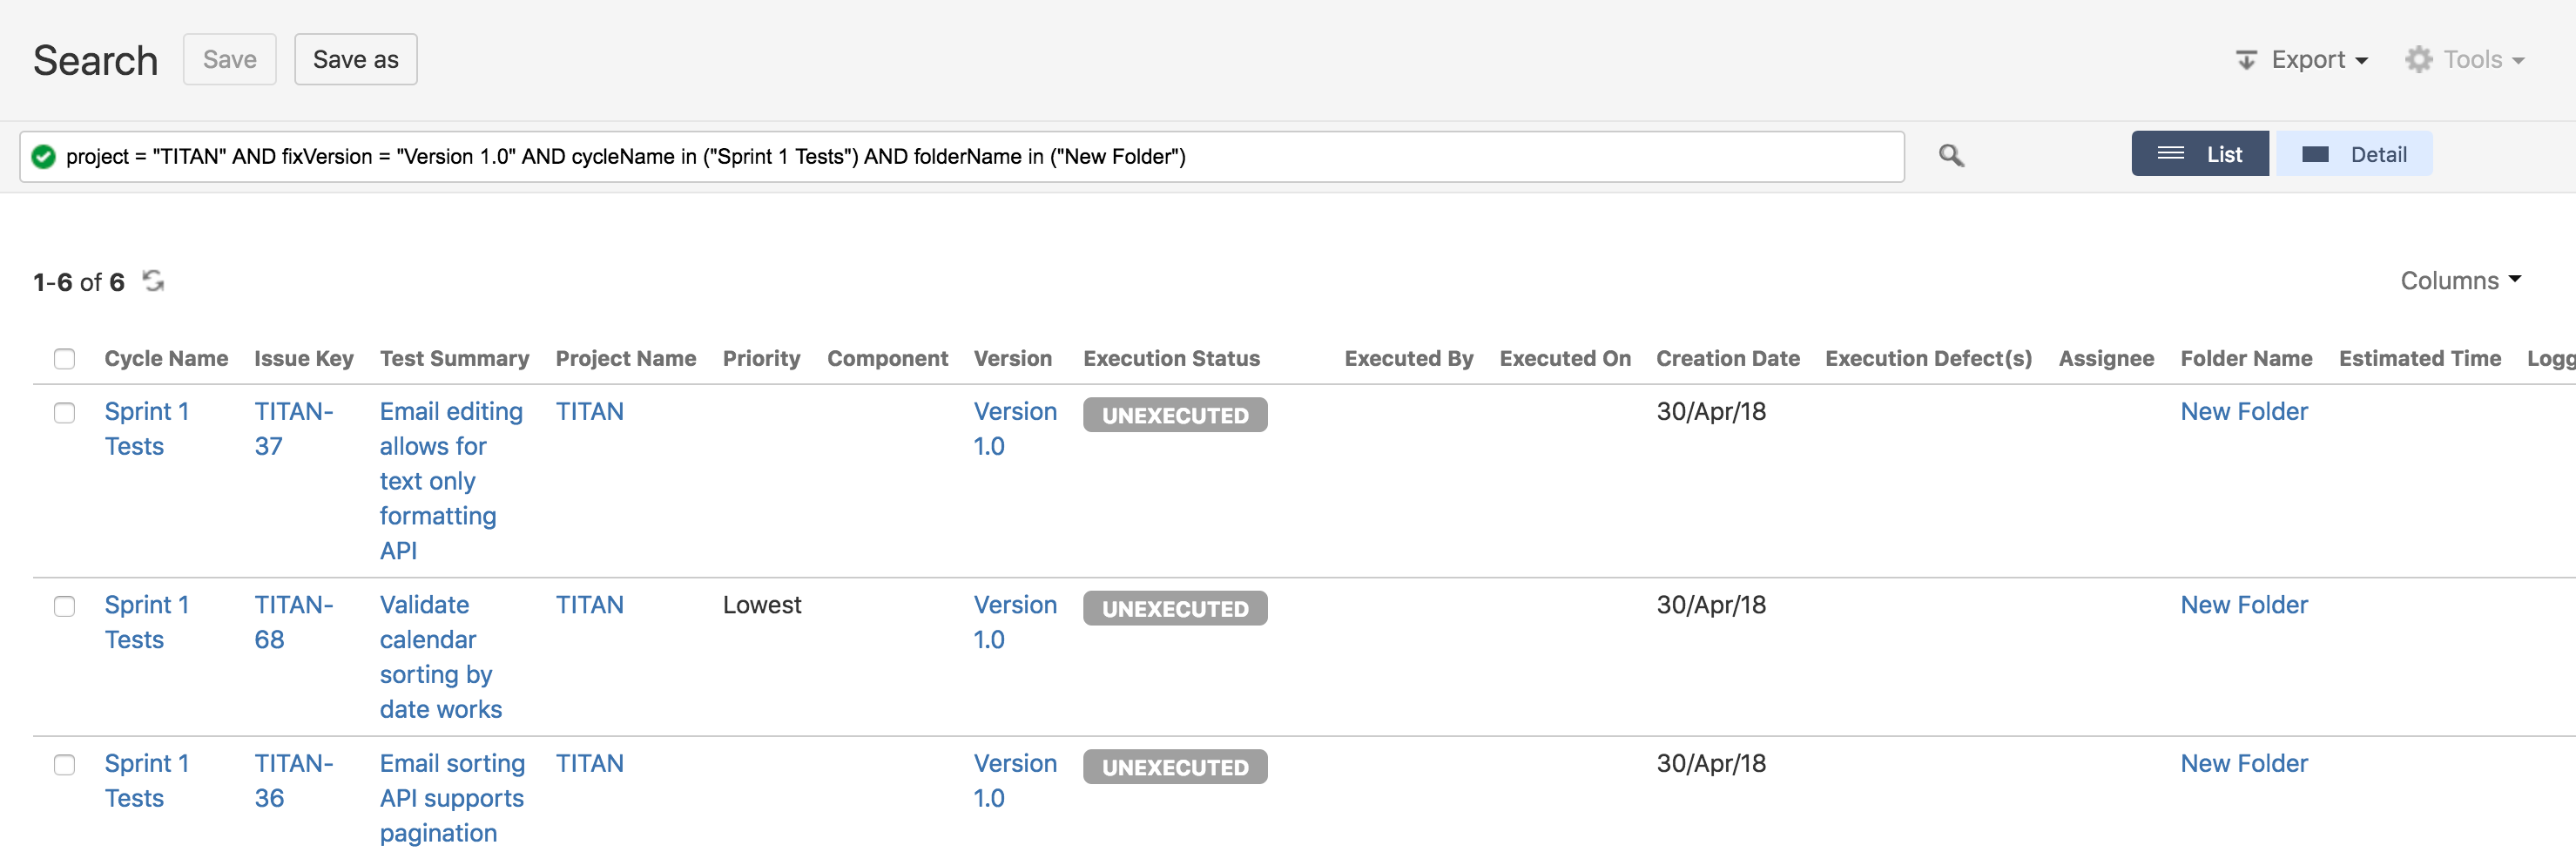Click the search magnifier icon
This screenshot has height=859, width=2576.
(x=1950, y=155)
